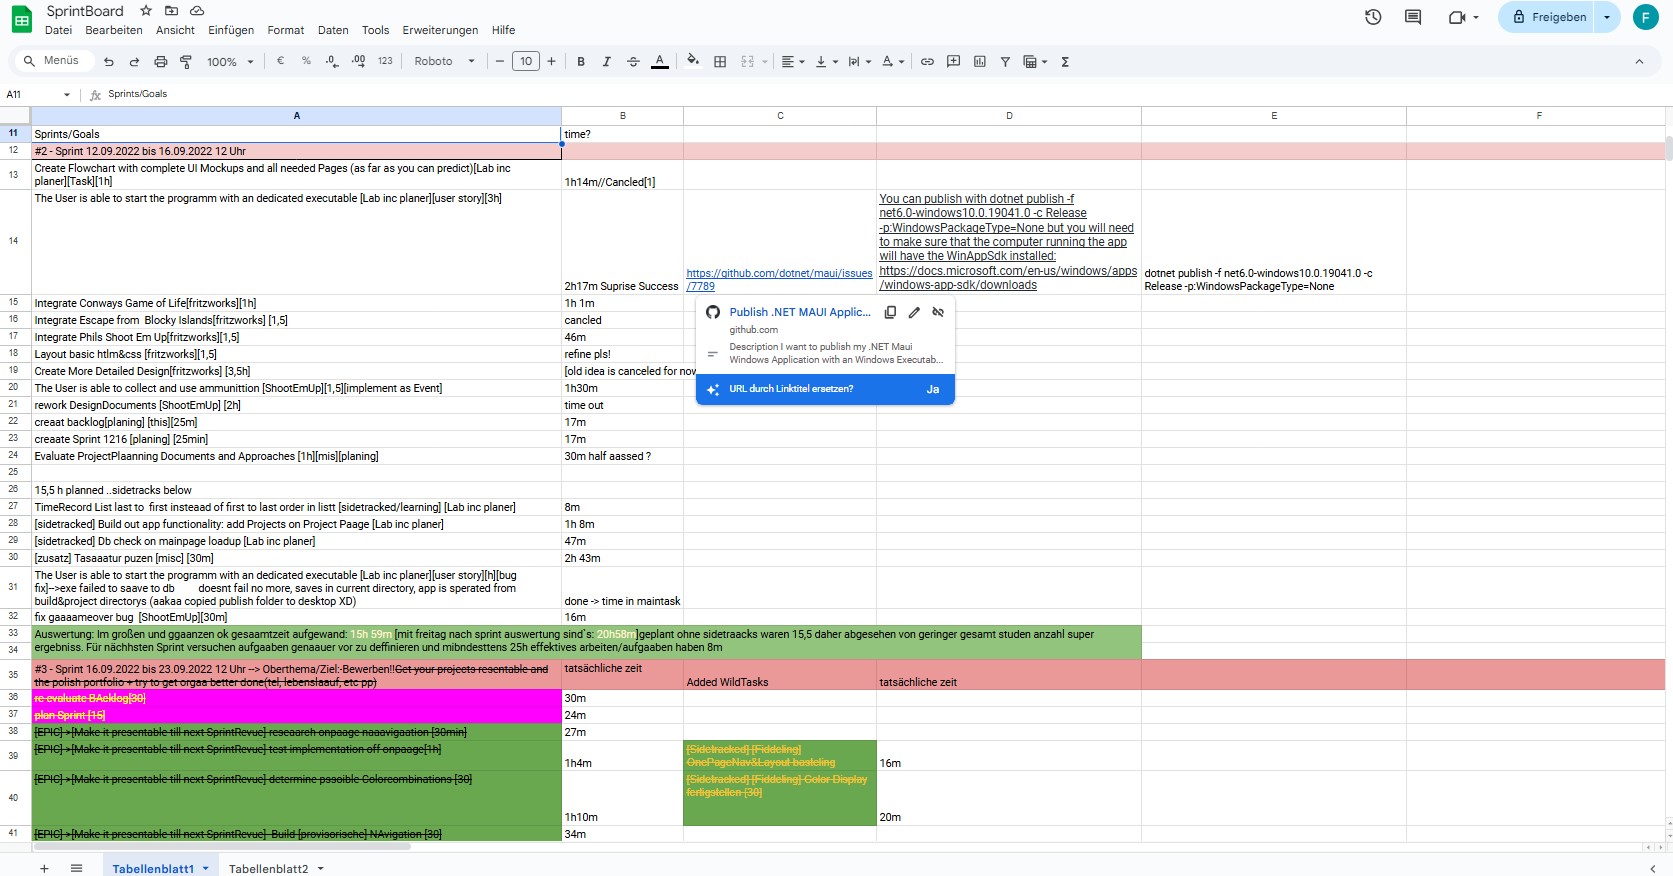Open merge cells dropdown arrow
The height and width of the screenshot is (876, 1673).
765,62
